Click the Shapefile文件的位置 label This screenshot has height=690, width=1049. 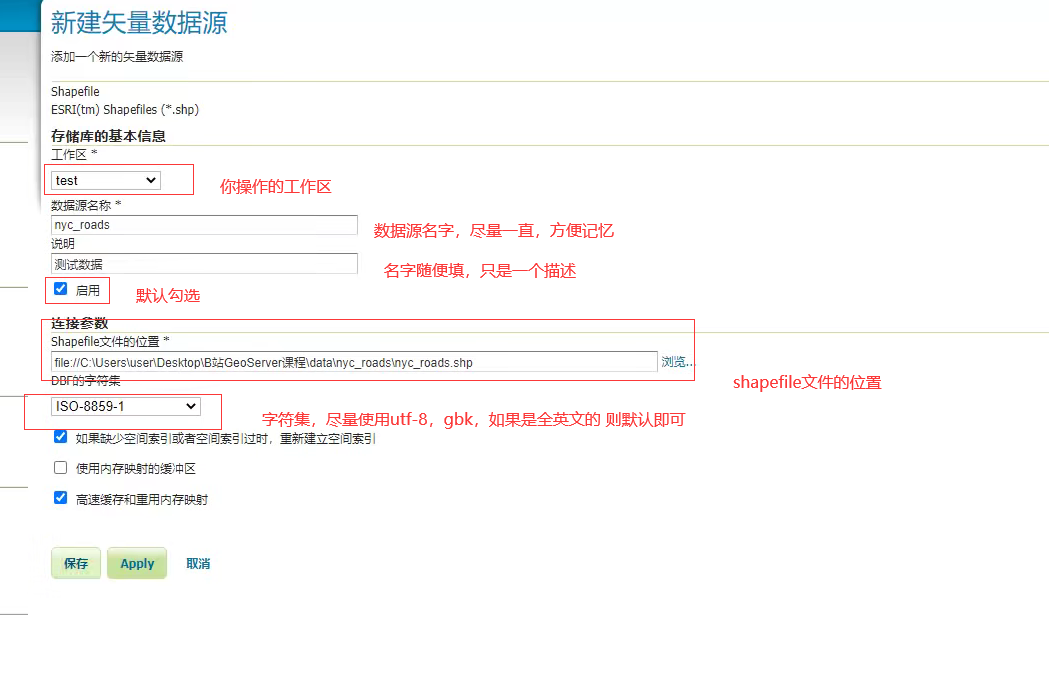pyautogui.click(x=110, y=341)
